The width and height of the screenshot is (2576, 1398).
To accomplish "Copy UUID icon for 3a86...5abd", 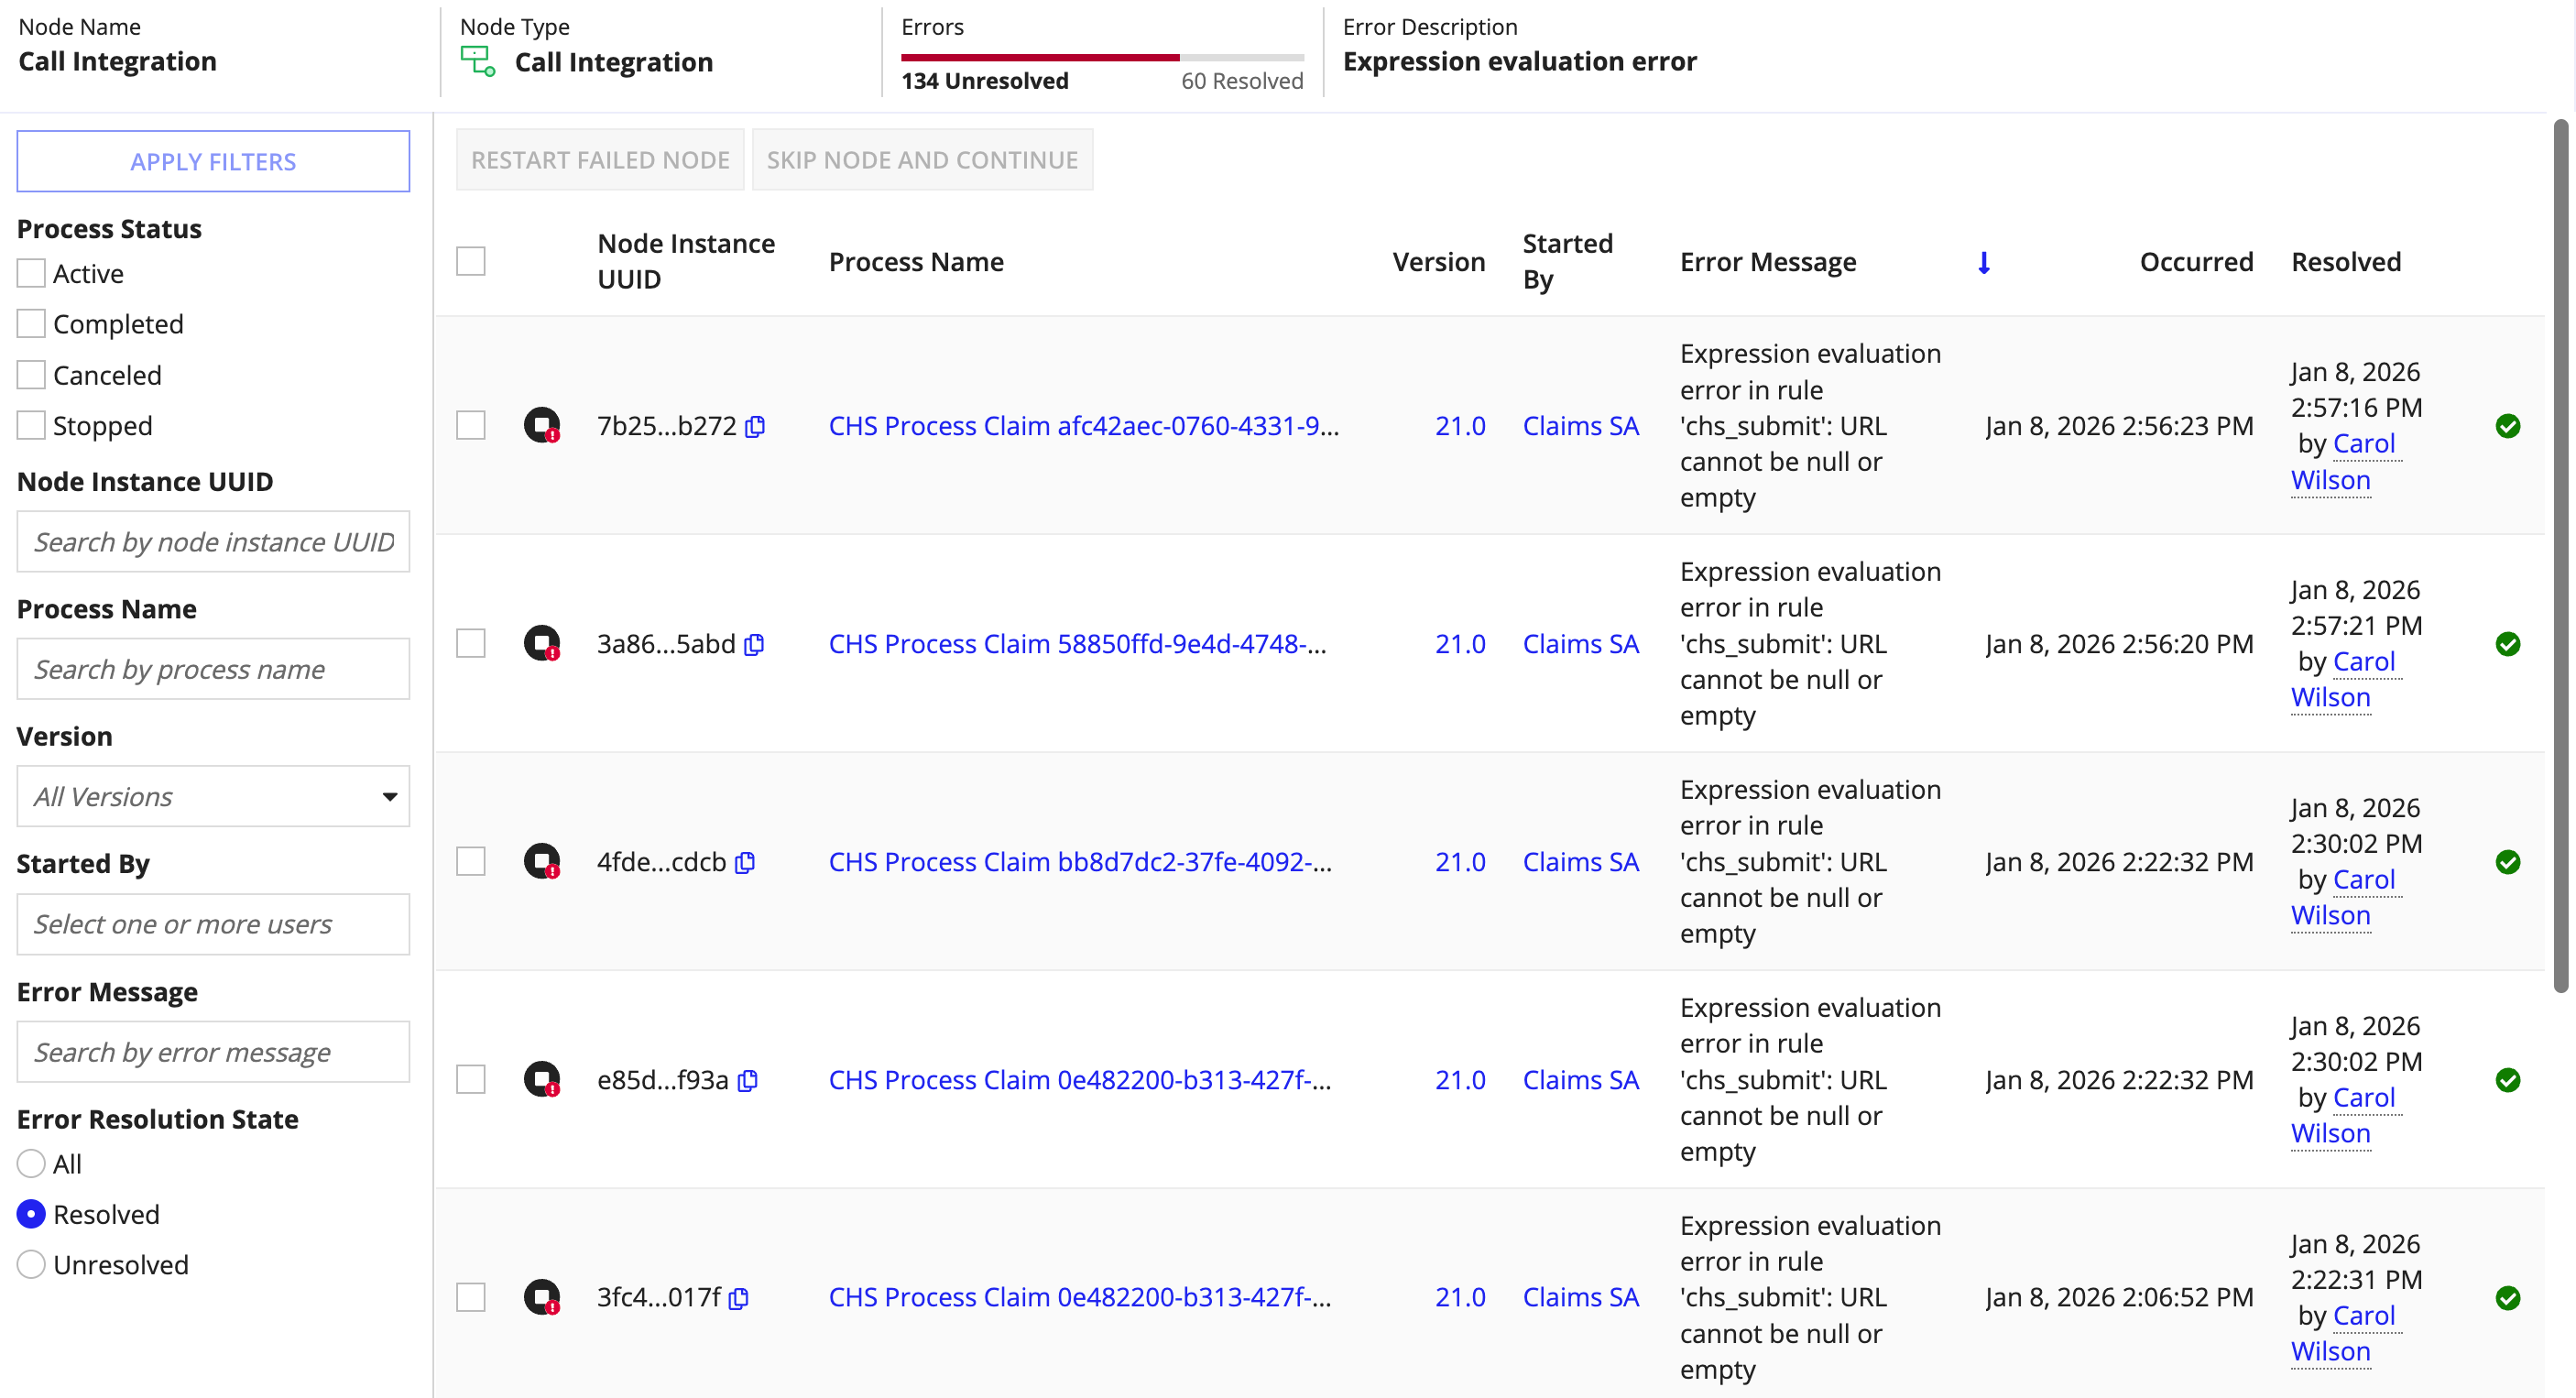I will pos(755,645).
